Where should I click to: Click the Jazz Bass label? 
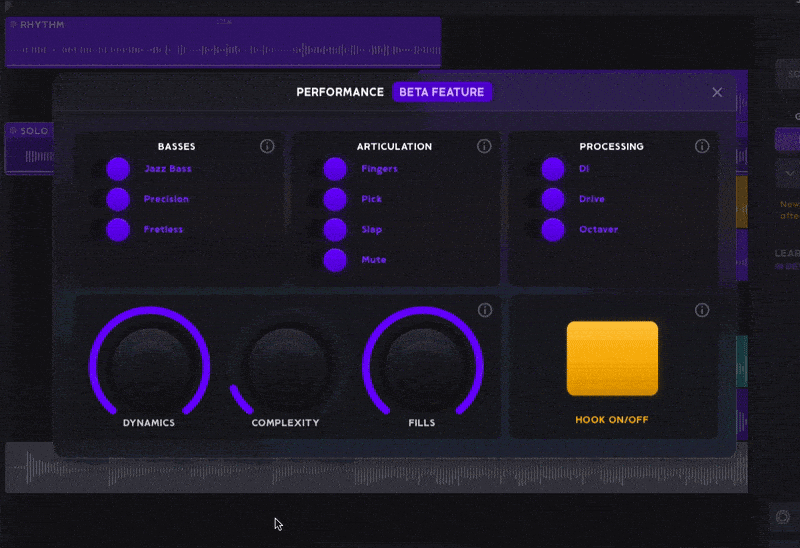point(168,169)
